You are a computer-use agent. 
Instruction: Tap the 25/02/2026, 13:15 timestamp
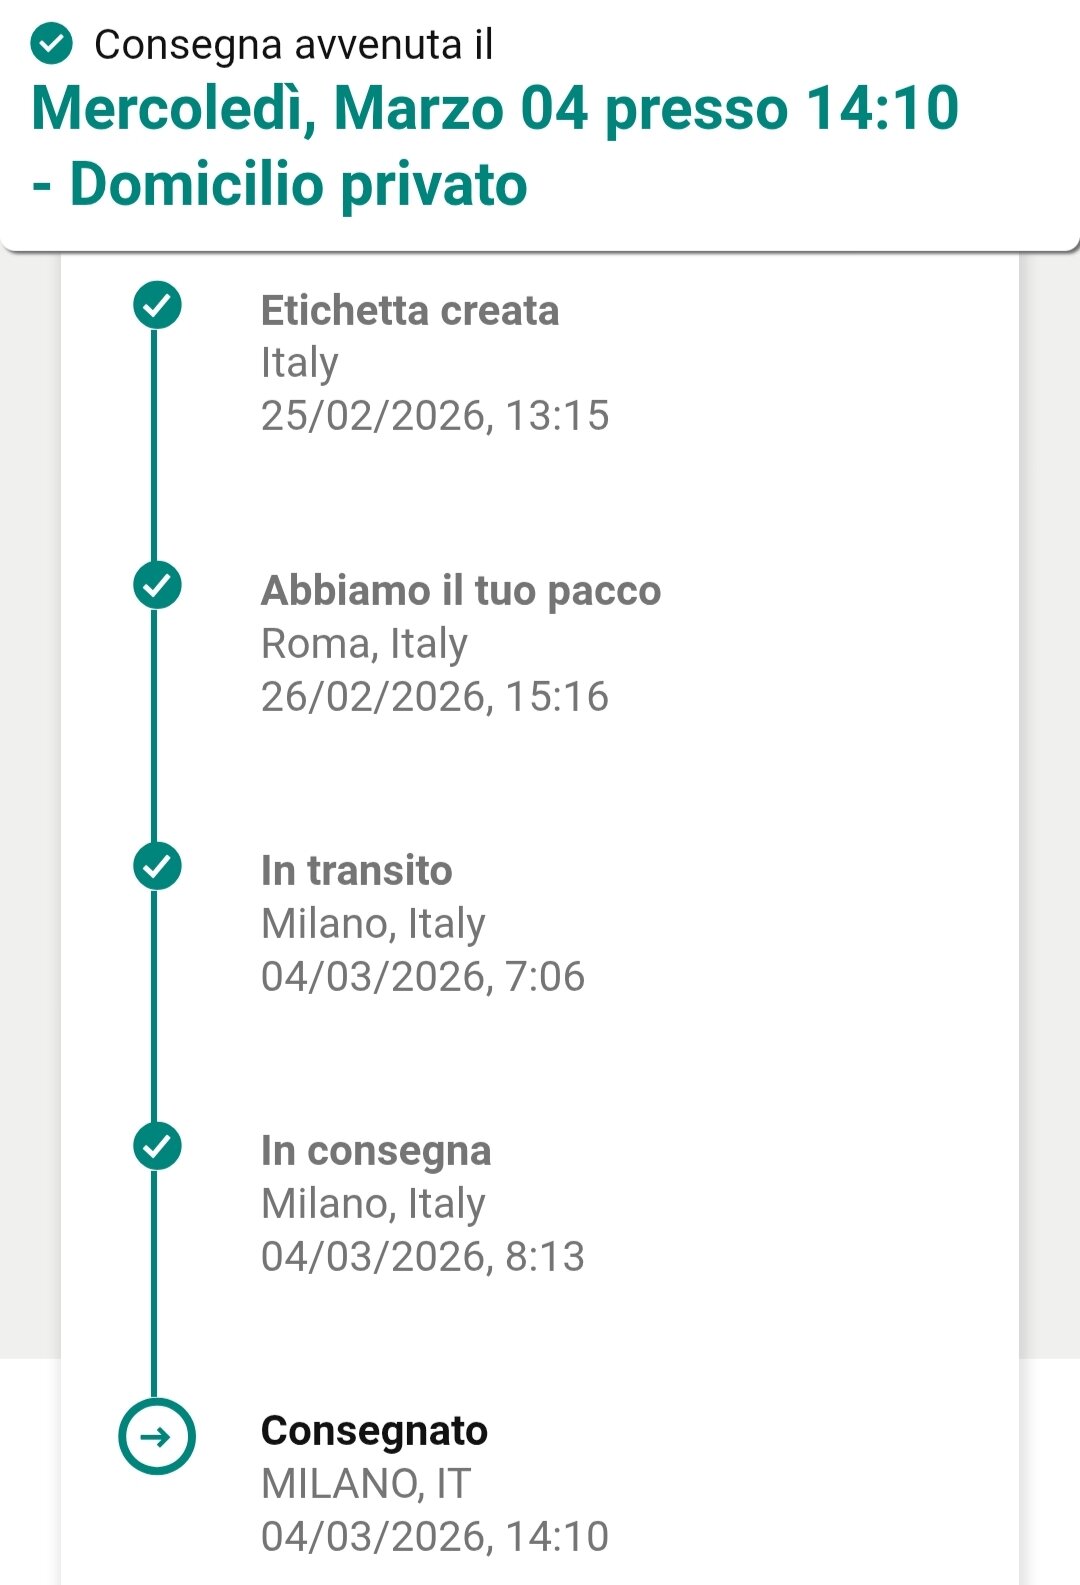tap(435, 416)
